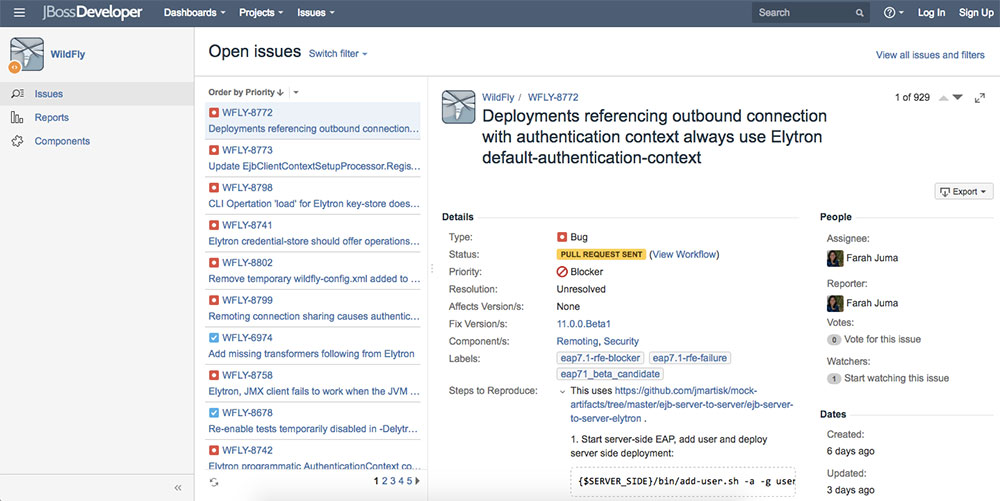
Task: Open the help question mark menu
Action: (x=893, y=13)
